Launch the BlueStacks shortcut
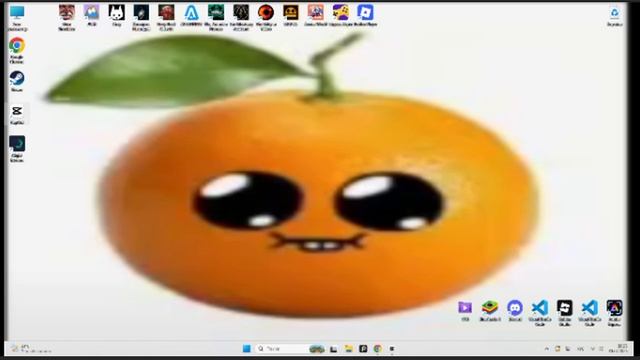640x360 pixels. tap(490, 311)
